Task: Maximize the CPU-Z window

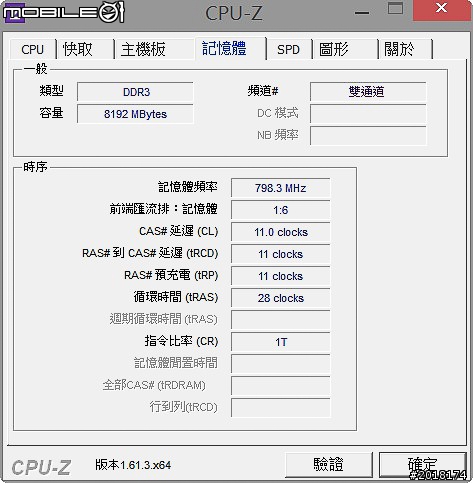Action: (x=395, y=9)
